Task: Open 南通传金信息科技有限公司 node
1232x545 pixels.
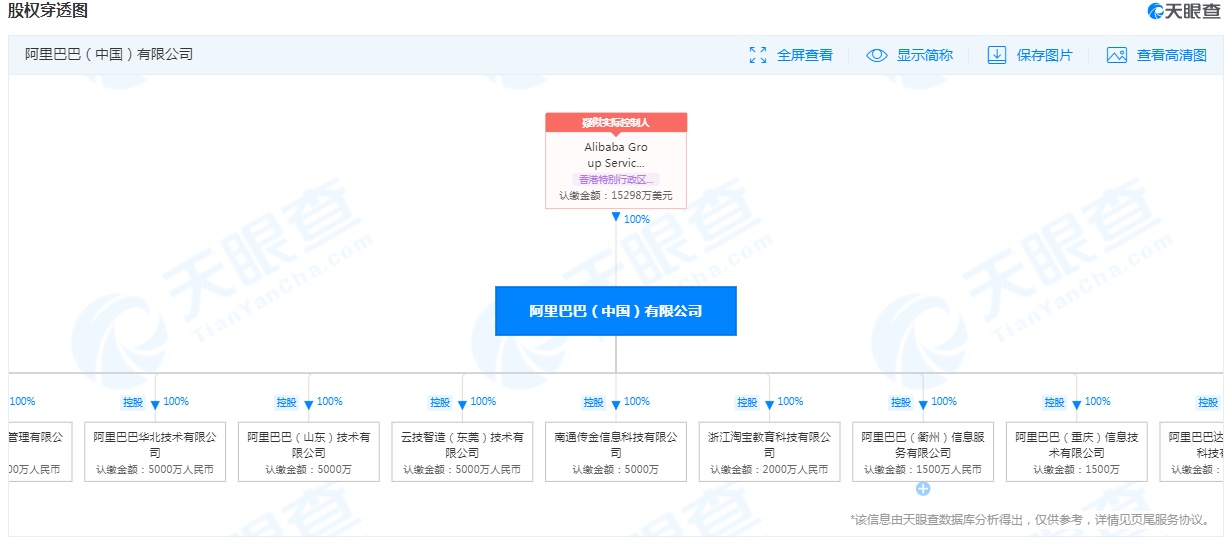Action: click(x=616, y=452)
